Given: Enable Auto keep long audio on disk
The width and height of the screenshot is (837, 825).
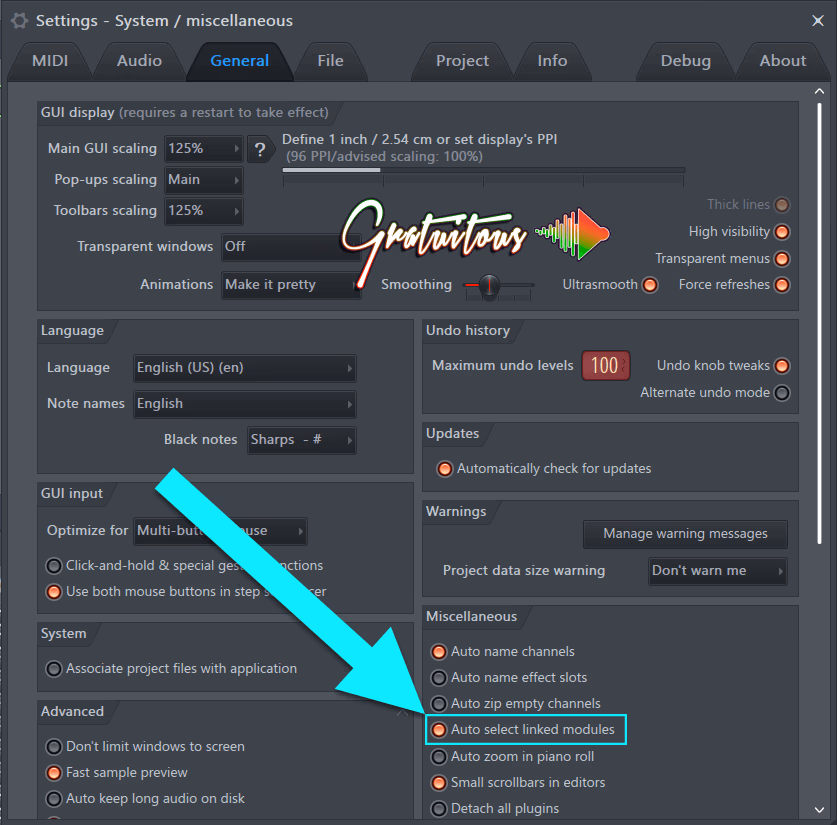Looking at the screenshot, I should pos(53,799).
